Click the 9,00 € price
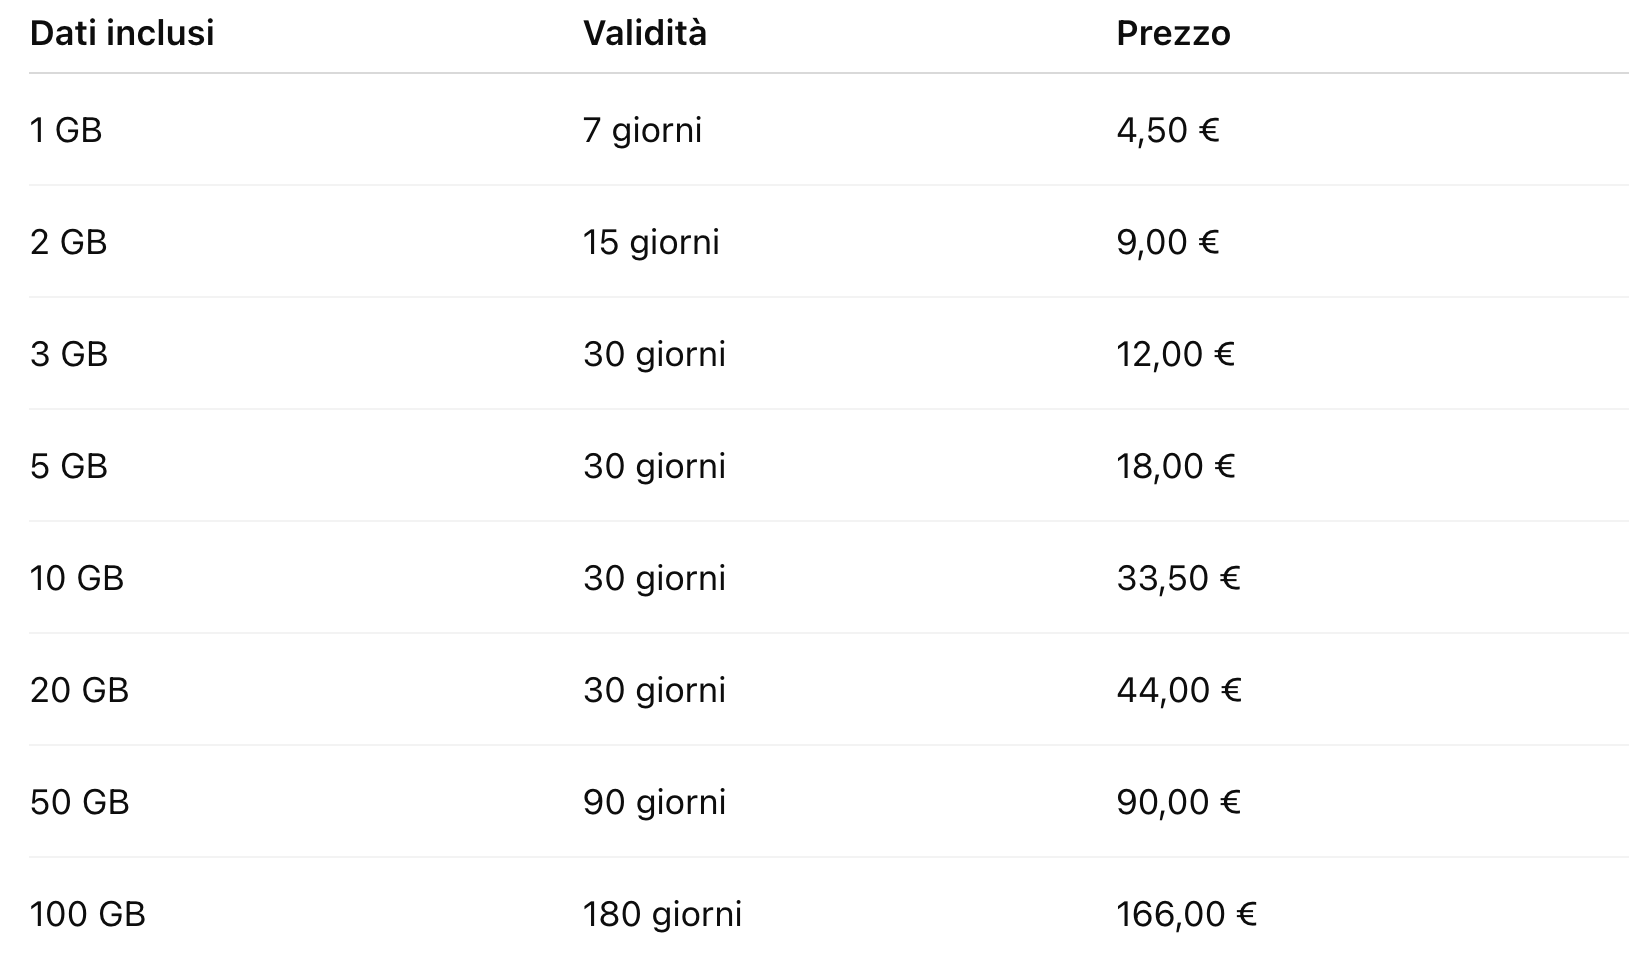The width and height of the screenshot is (1640, 960). [x=1168, y=242]
